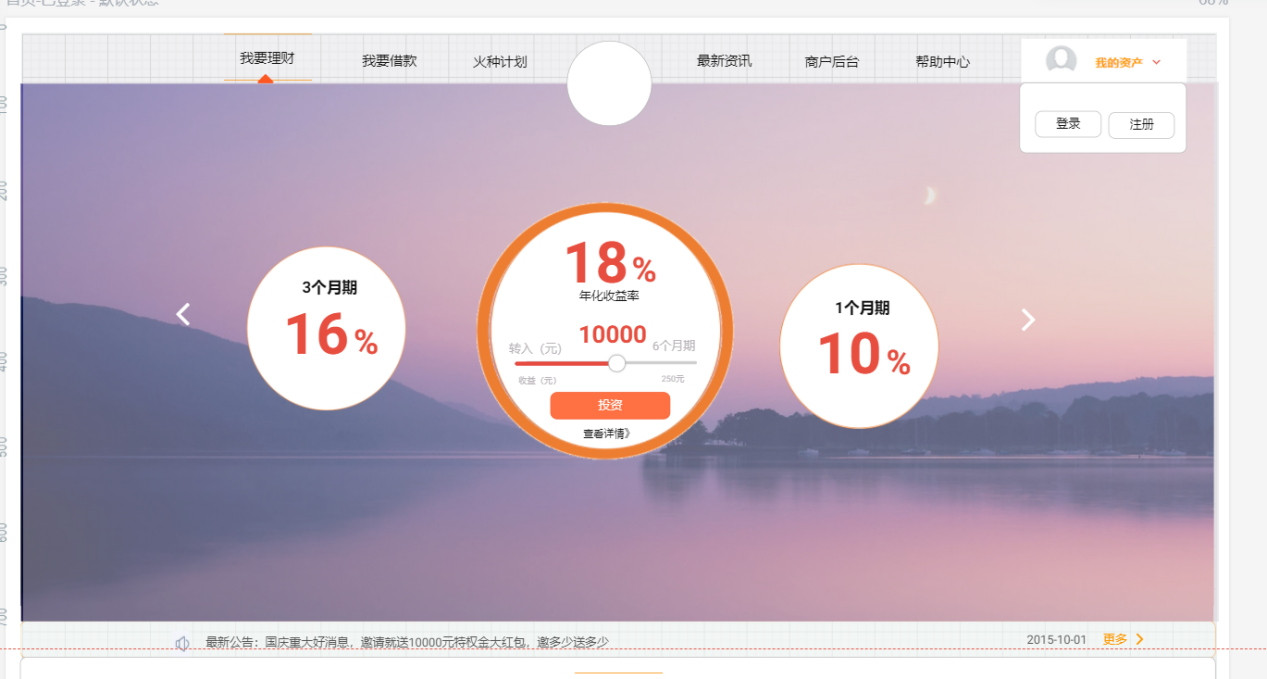The image size is (1267, 679).
Task: Go to 火种计划 page
Action: [x=500, y=62]
